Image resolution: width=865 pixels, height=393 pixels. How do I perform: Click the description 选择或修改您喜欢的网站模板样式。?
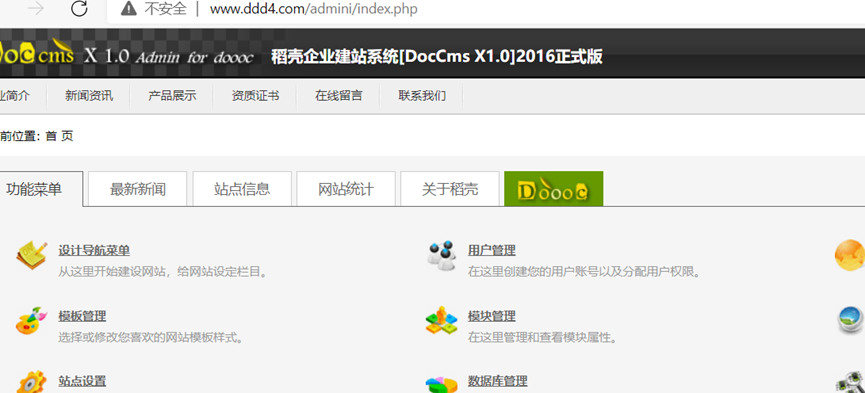tap(152, 337)
